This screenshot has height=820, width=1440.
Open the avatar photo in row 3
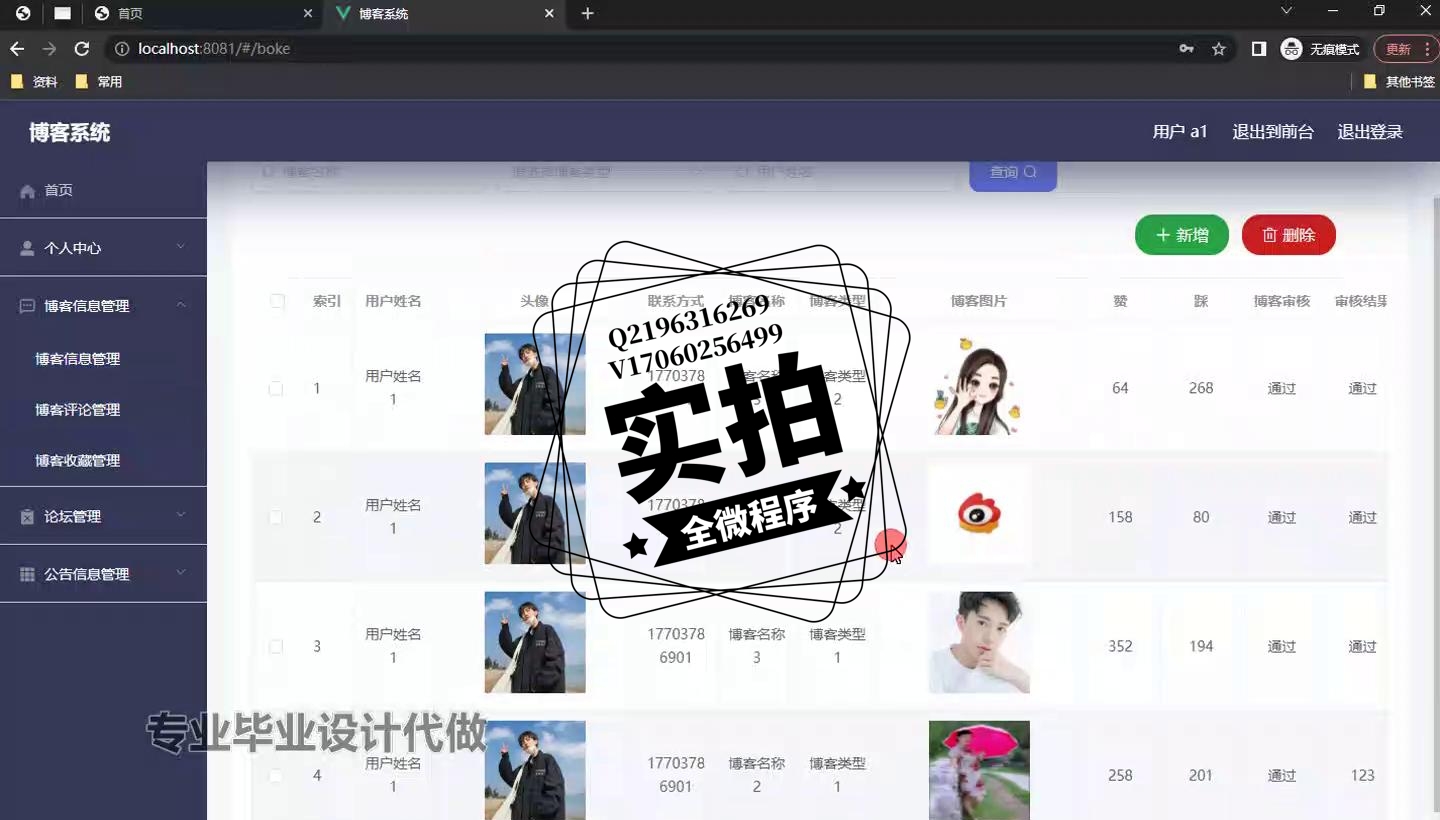point(535,643)
